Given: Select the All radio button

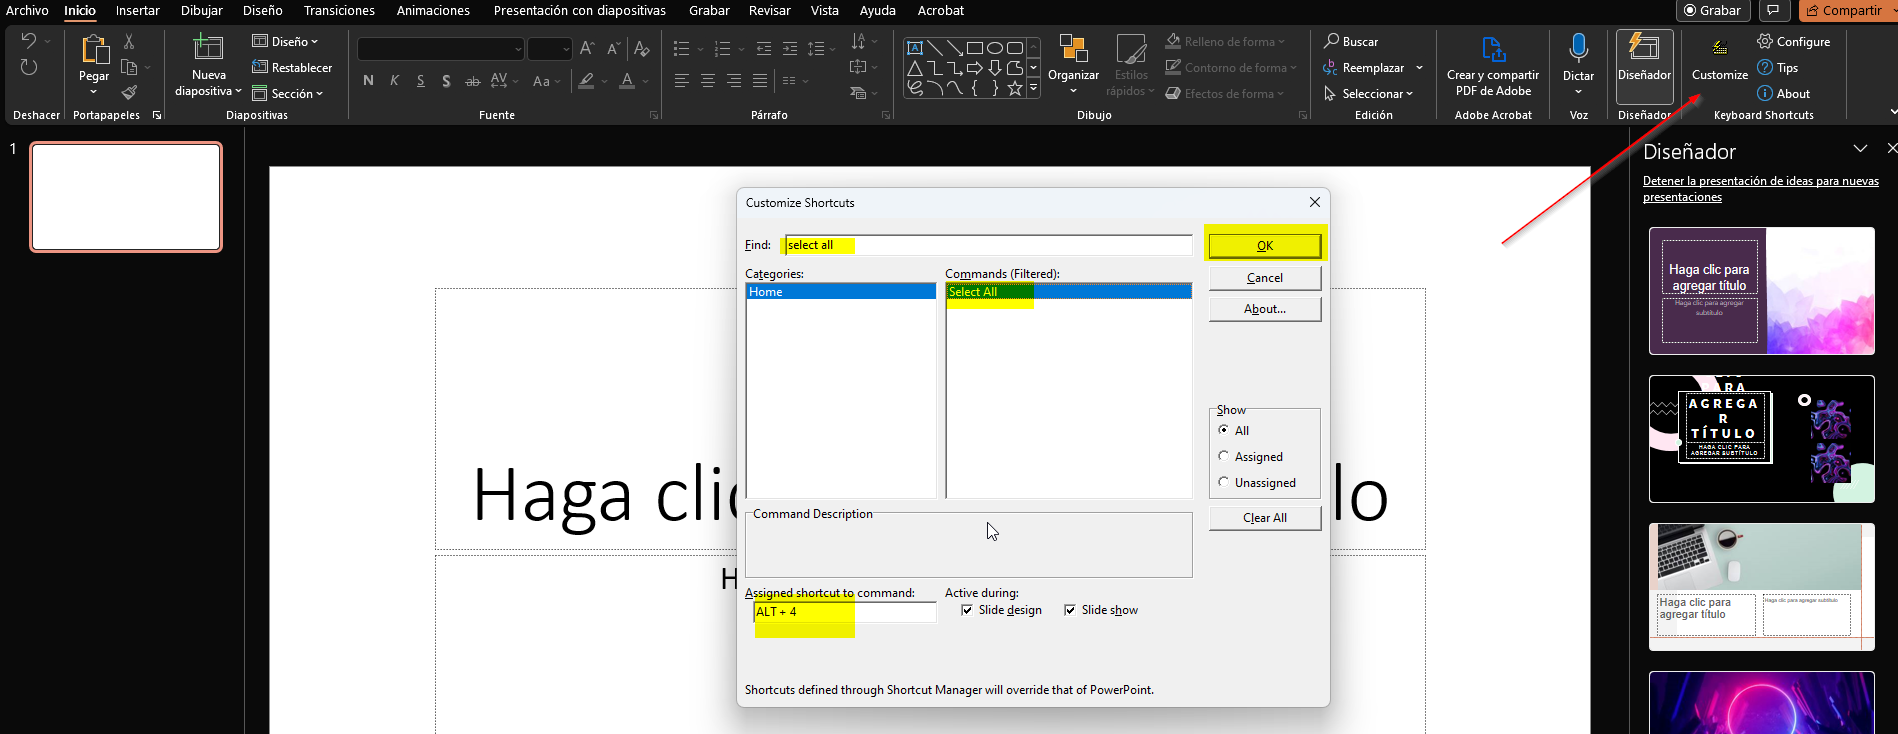Looking at the screenshot, I should [x=1224, y=430].
